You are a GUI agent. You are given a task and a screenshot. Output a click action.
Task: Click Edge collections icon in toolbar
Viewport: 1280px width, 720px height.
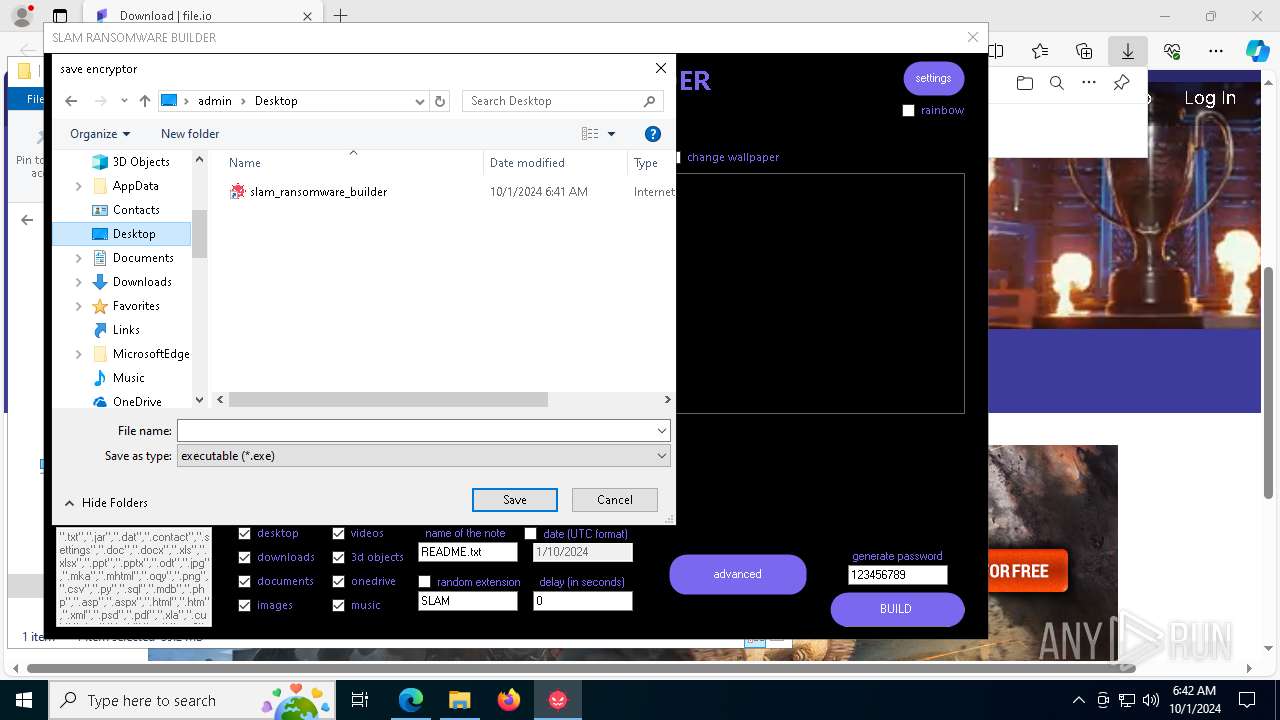(x=1084, y=51)
